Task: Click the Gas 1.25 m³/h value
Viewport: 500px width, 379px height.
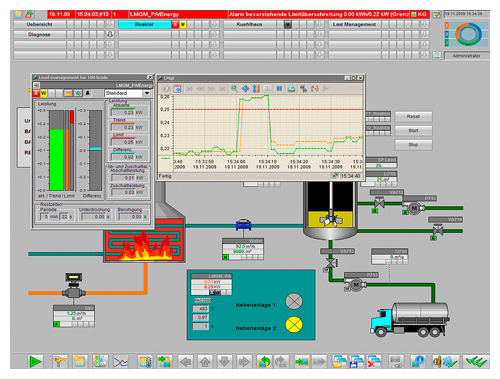Action: pyautogui.click(x=75, y=313)
